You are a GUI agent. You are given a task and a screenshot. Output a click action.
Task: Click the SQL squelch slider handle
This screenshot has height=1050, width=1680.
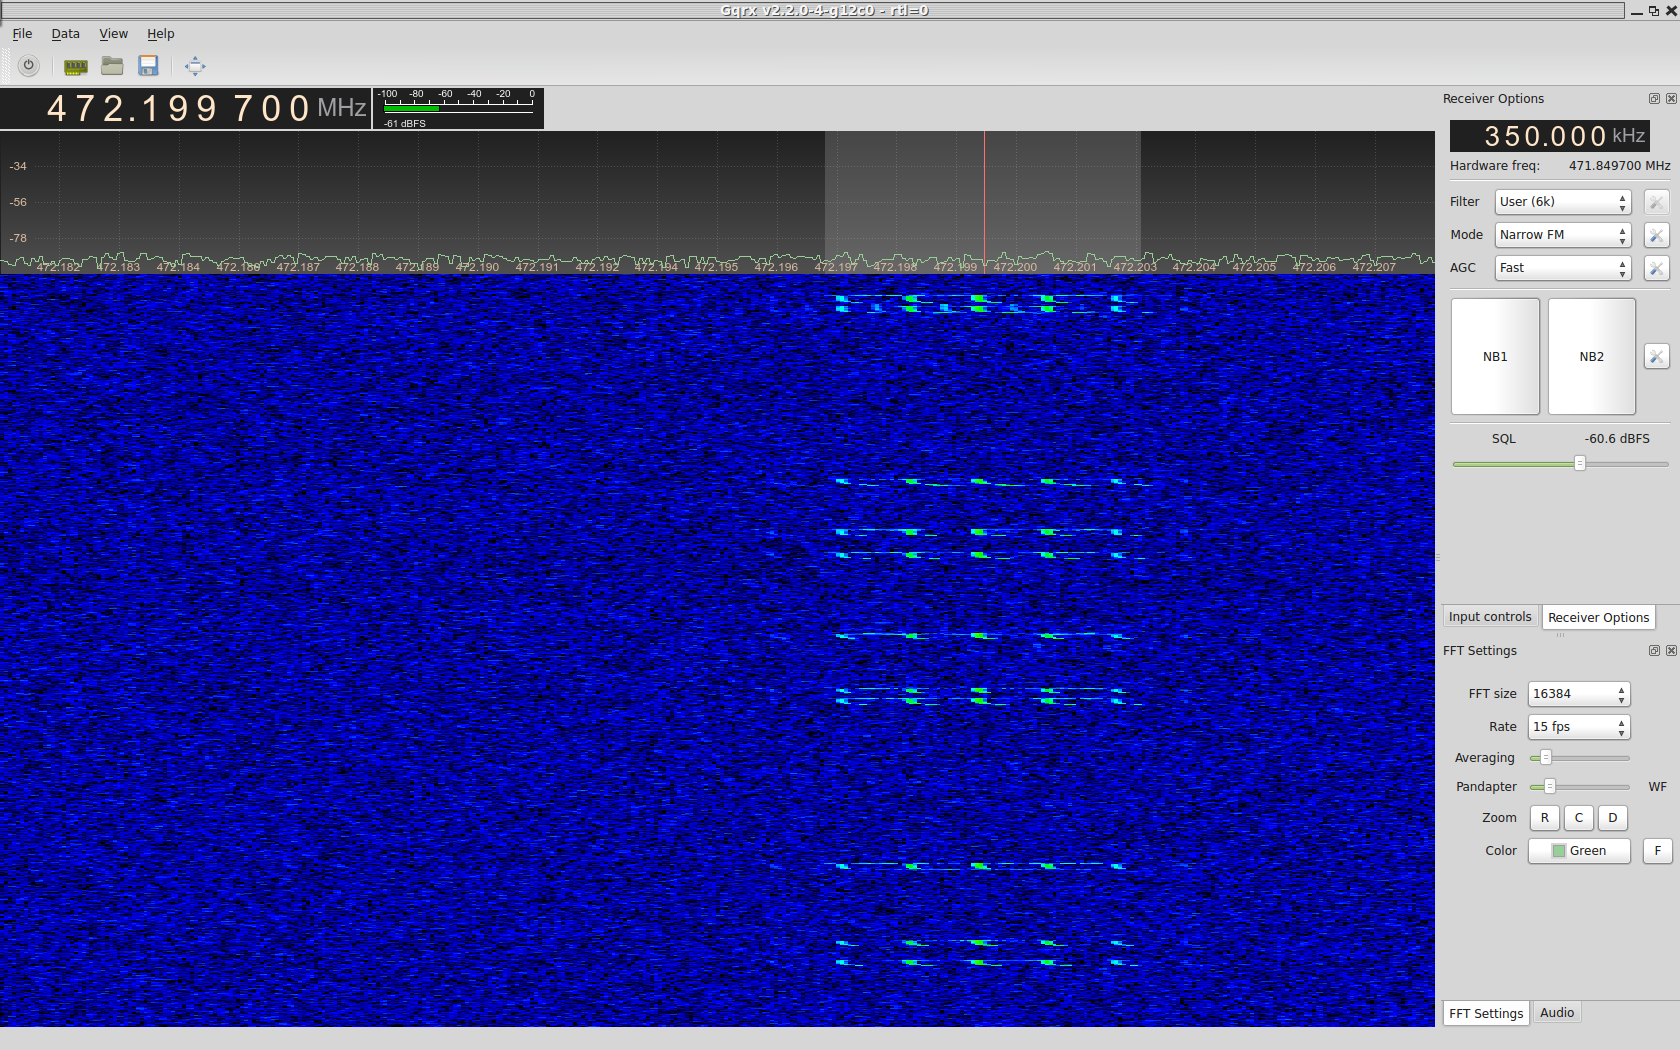[1580, 463]
